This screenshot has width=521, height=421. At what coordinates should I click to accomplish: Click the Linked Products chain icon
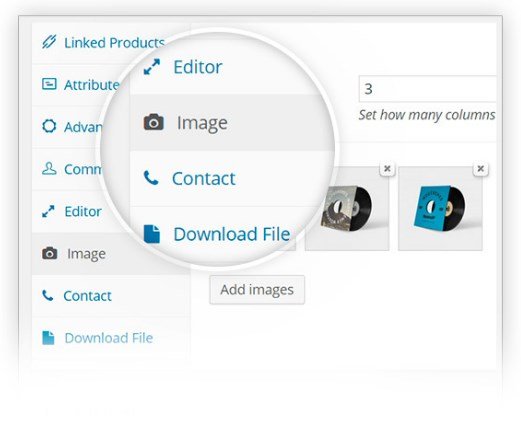49,42
